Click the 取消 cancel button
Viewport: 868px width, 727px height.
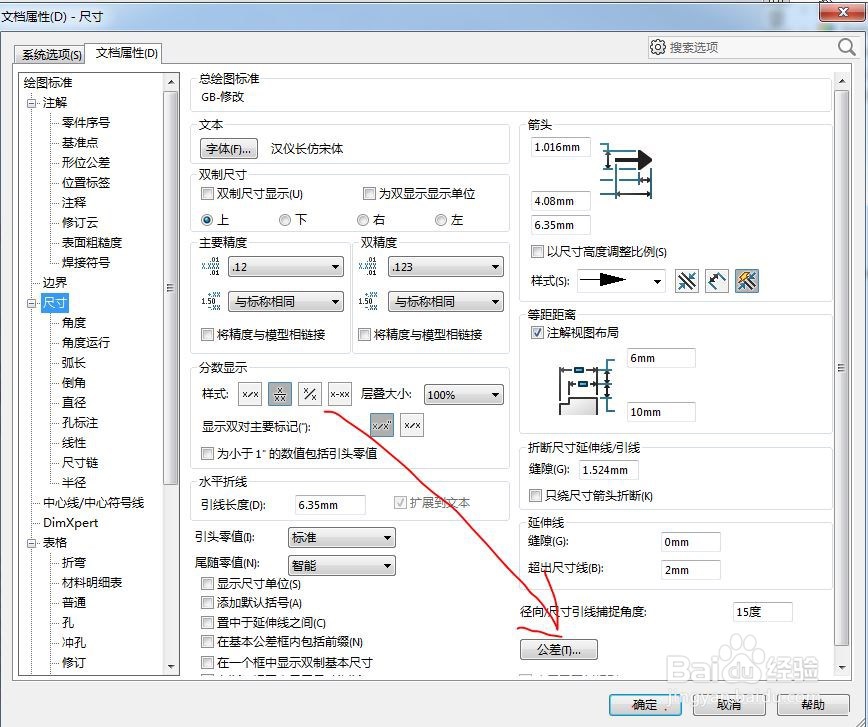click(729, 705)
